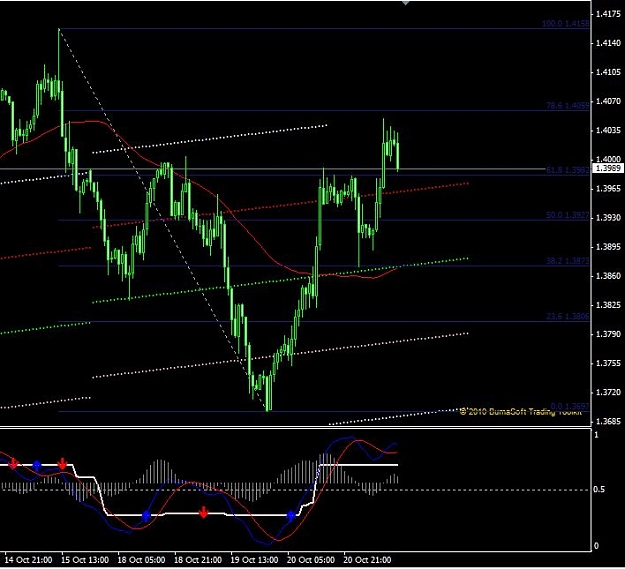Click the chart shift triangle marker at top
The height and width of the screenshot is (569, 625).
405,2
